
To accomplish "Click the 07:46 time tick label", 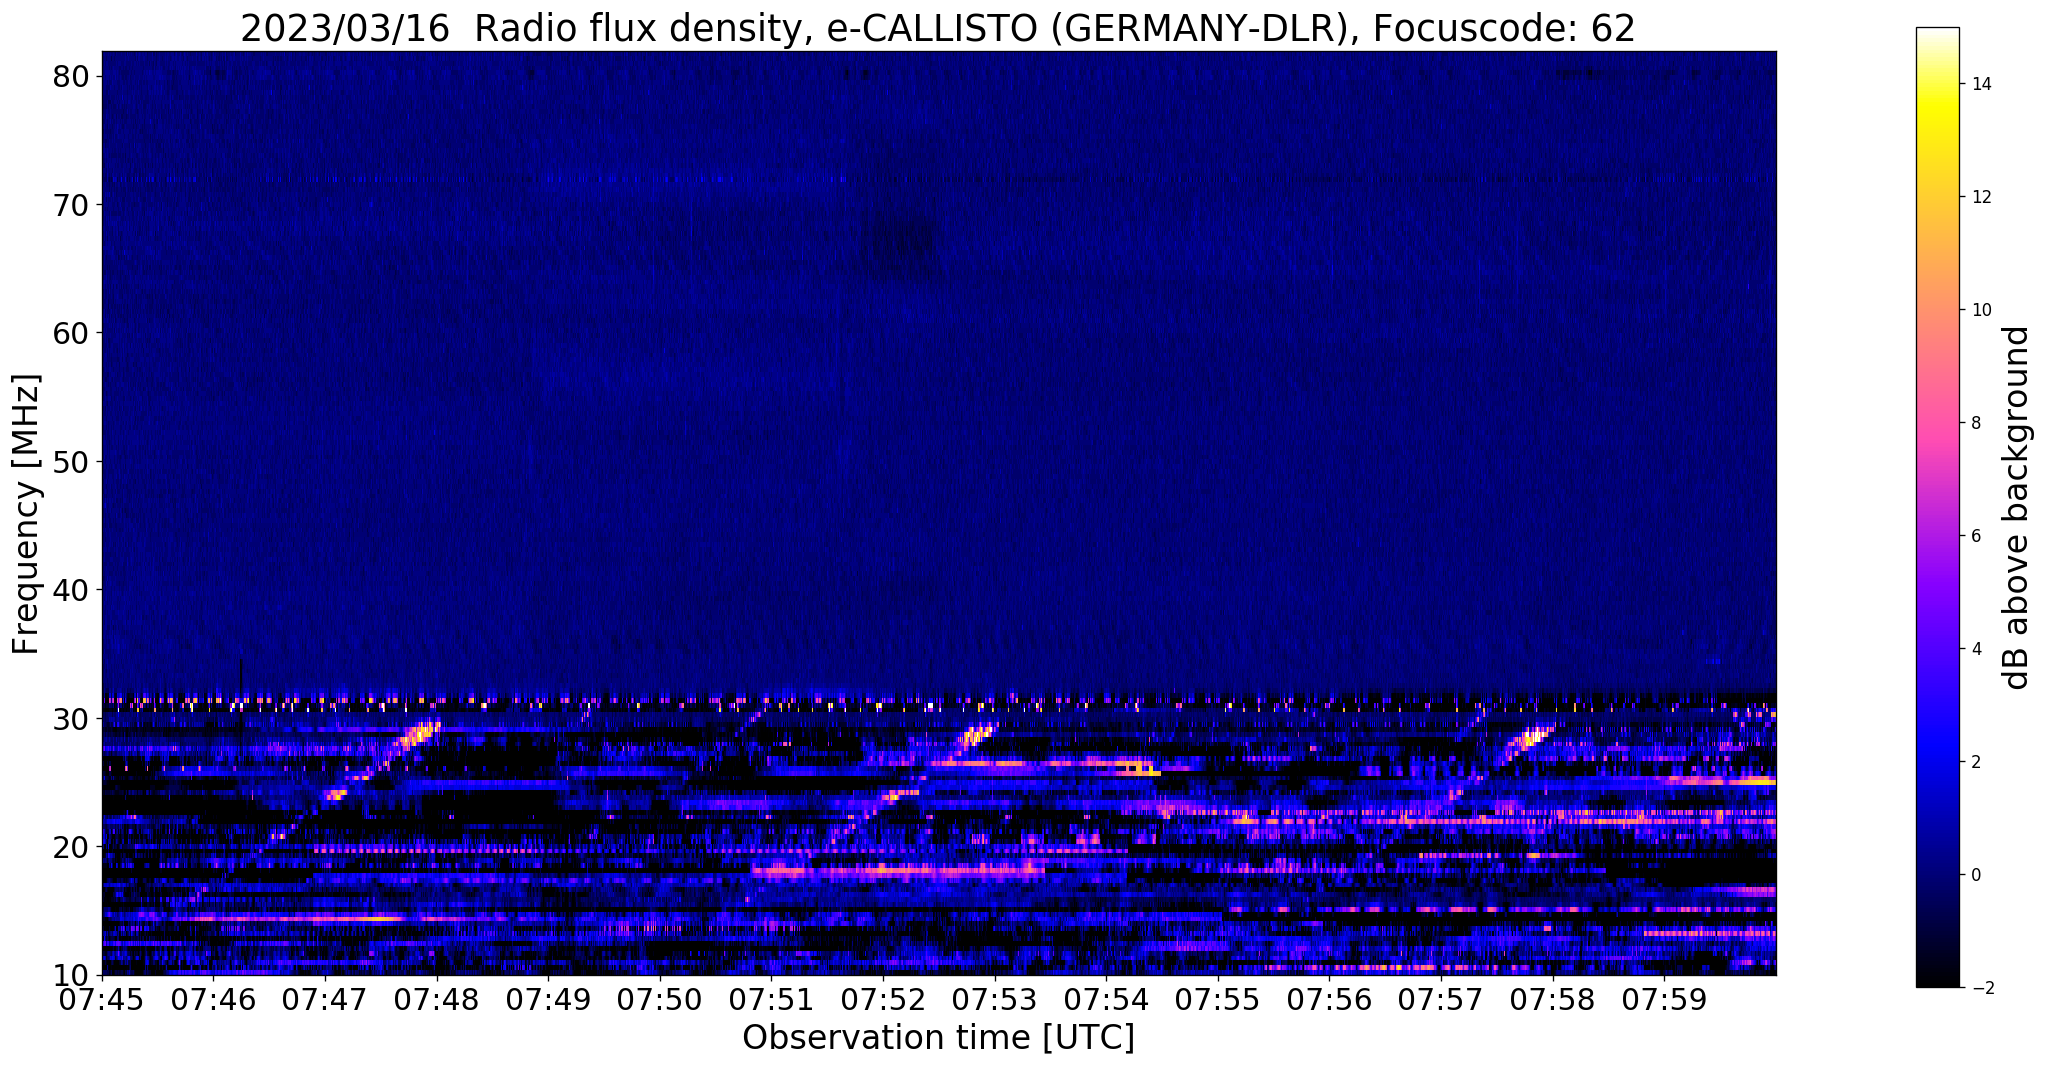I will click(213, 999).
